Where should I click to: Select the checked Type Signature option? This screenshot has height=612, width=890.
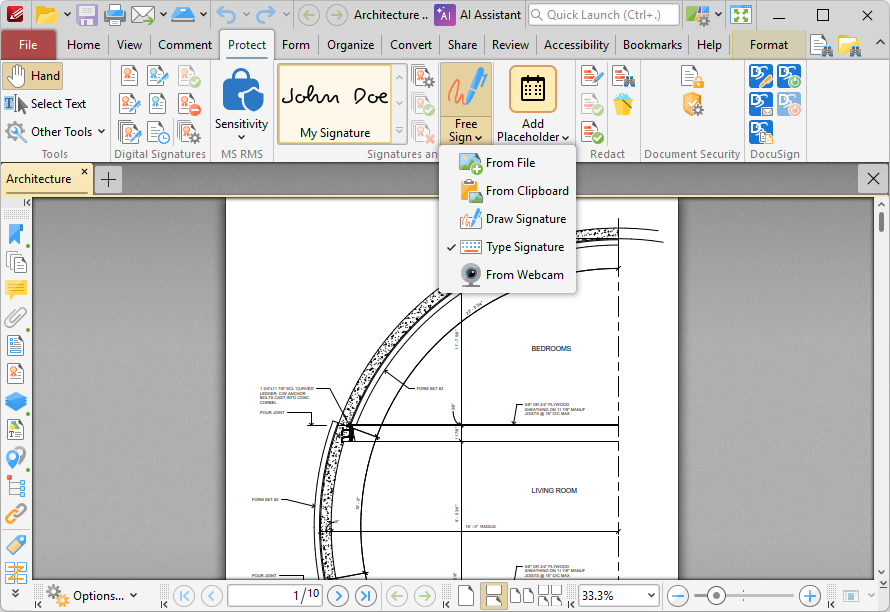507,247
